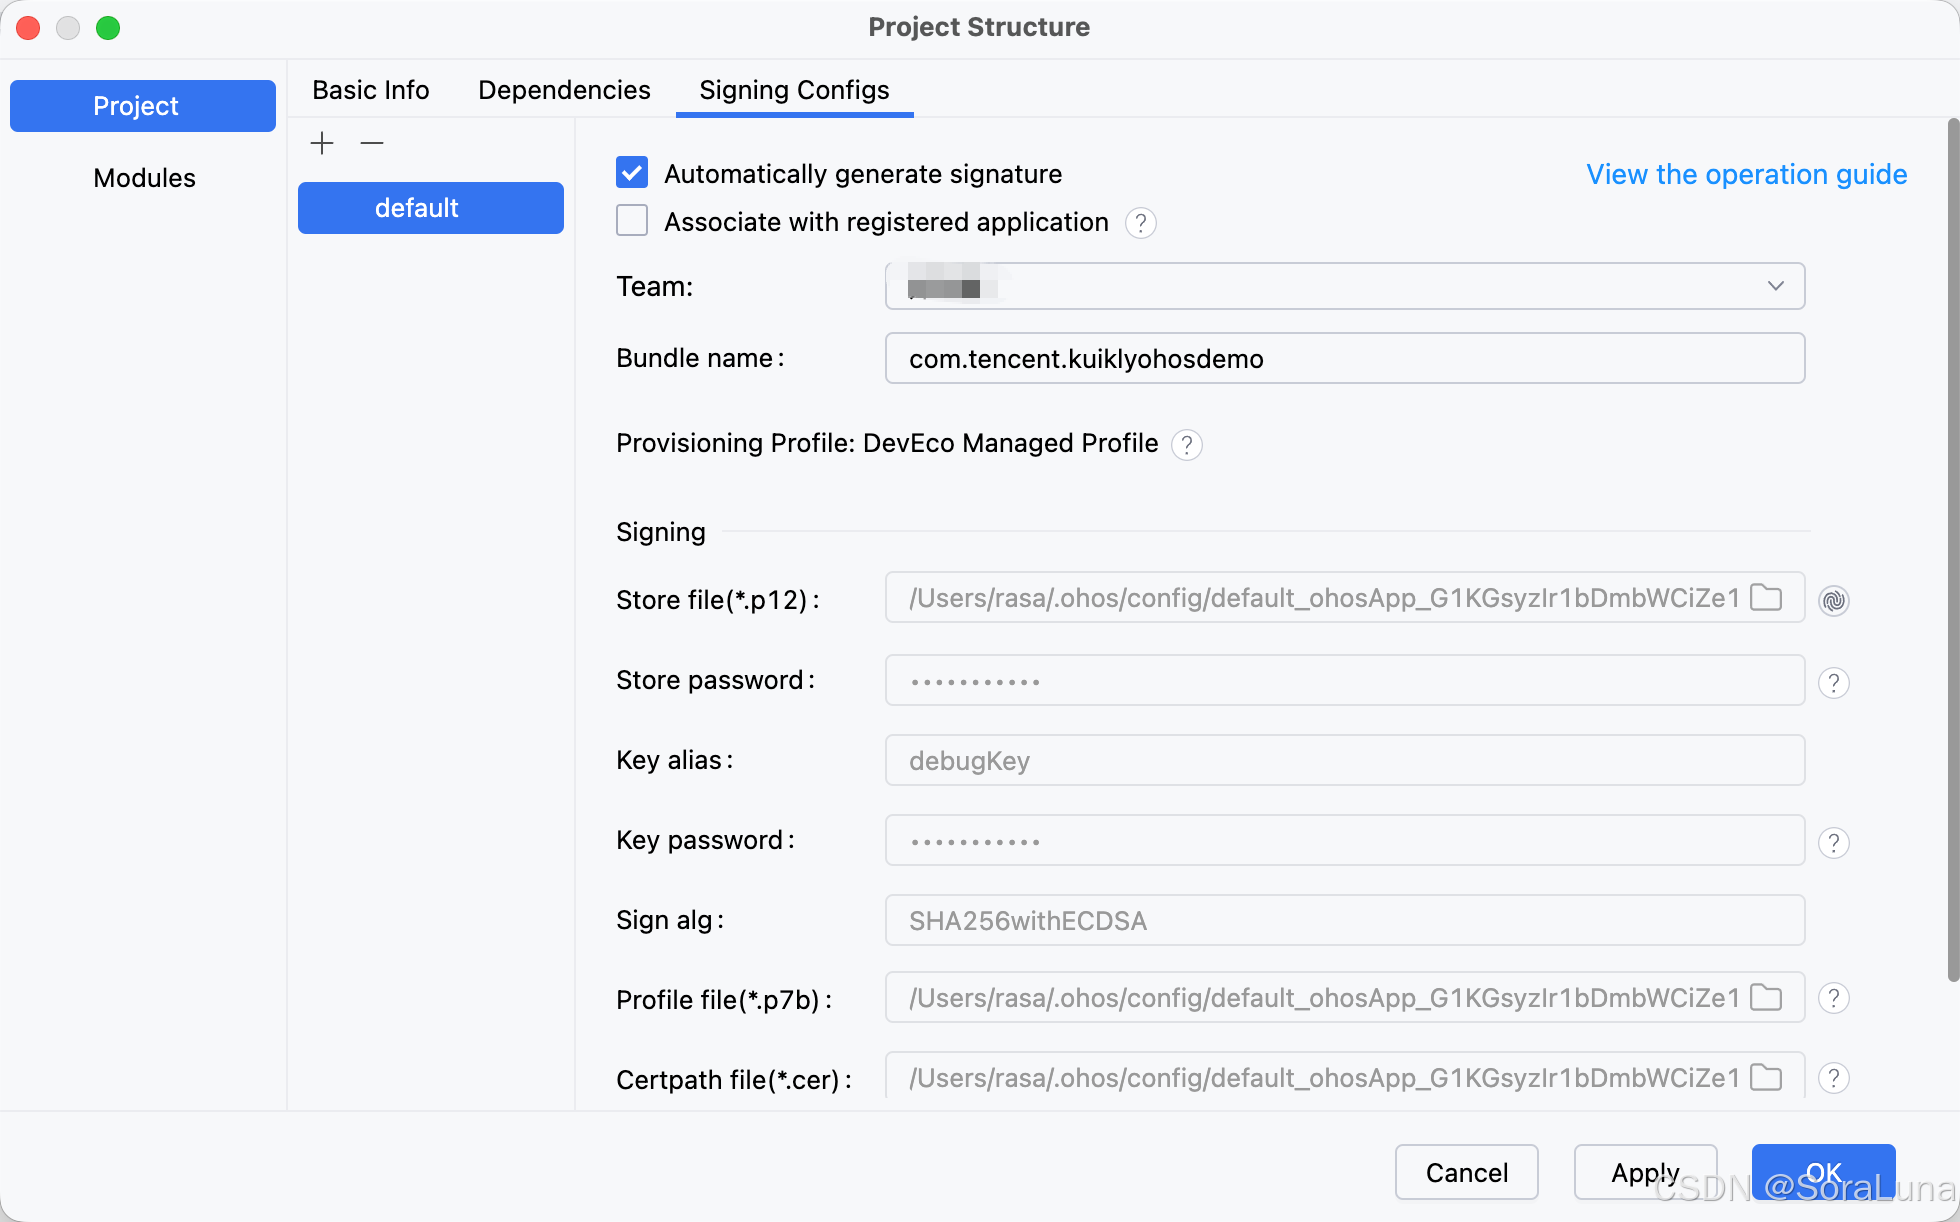1960x1222 pixels.
Task: Click help icon beside Associate with registered application
Action: coord(1140,223)
